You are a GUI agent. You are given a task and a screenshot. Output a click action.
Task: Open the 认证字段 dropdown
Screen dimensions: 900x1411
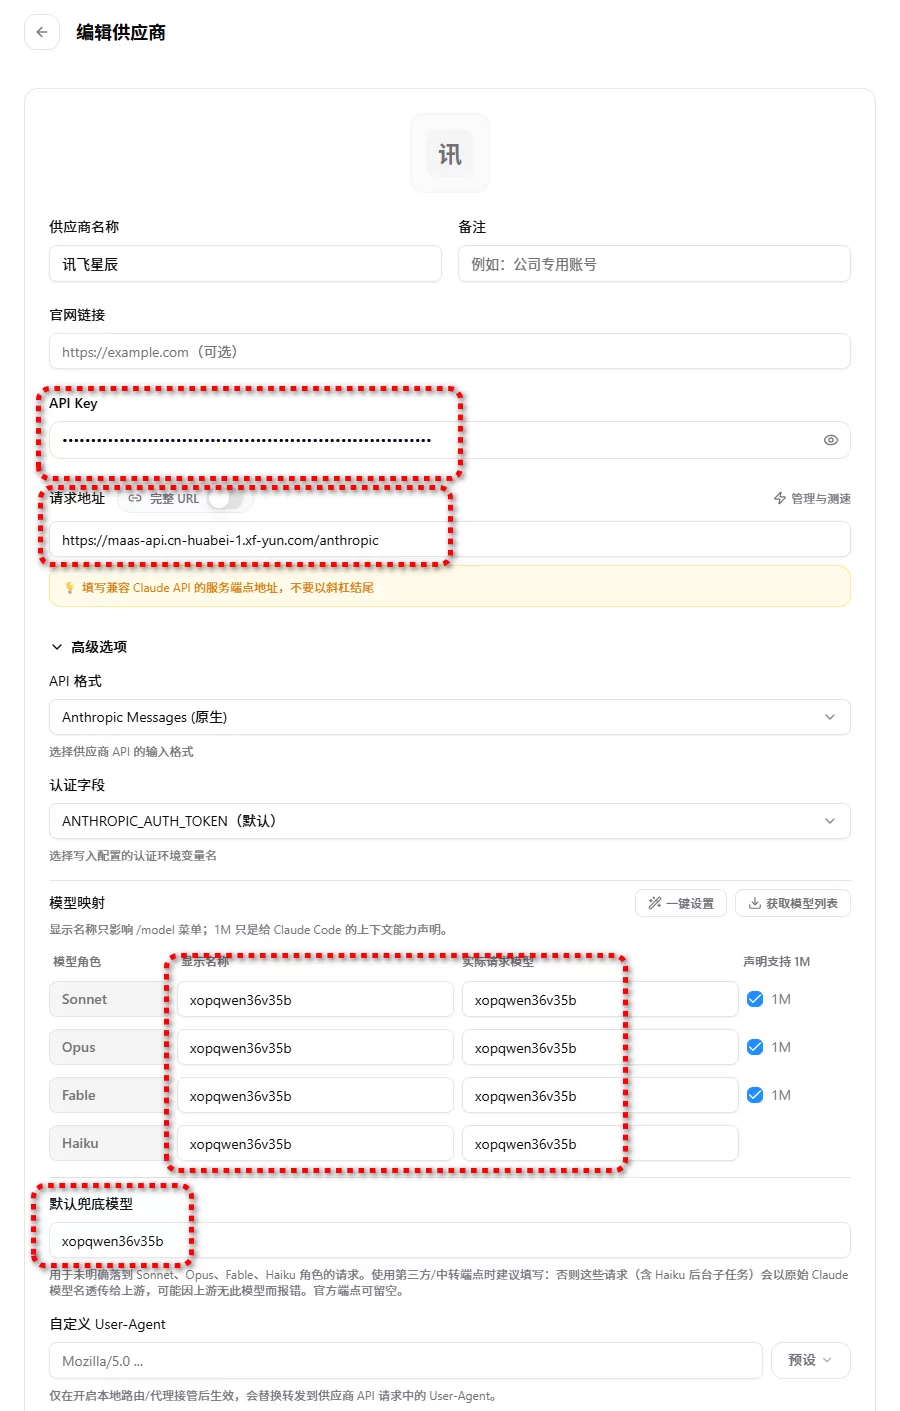coord(450,821)
